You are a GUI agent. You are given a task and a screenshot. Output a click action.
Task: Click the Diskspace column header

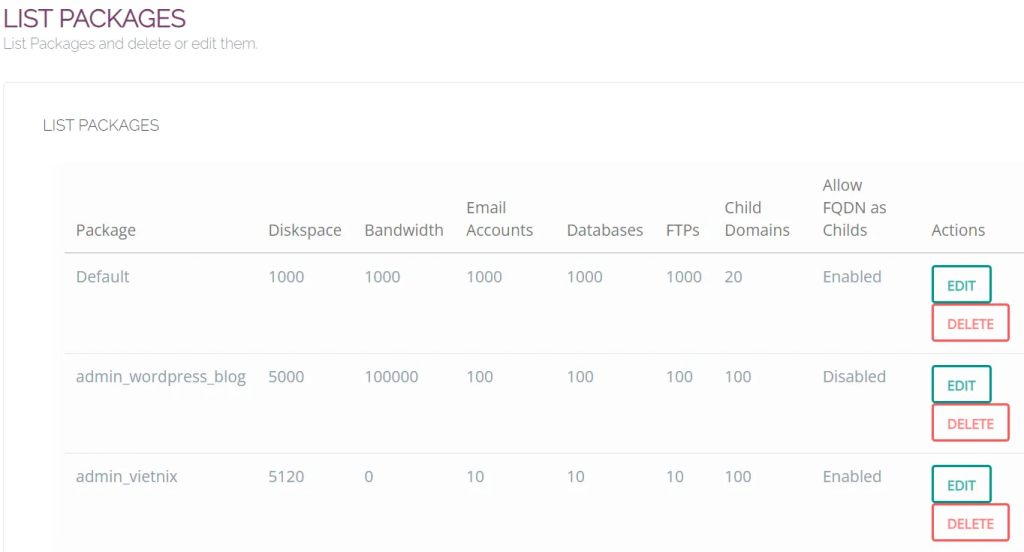pyautogui.click(x=305, y=230)
